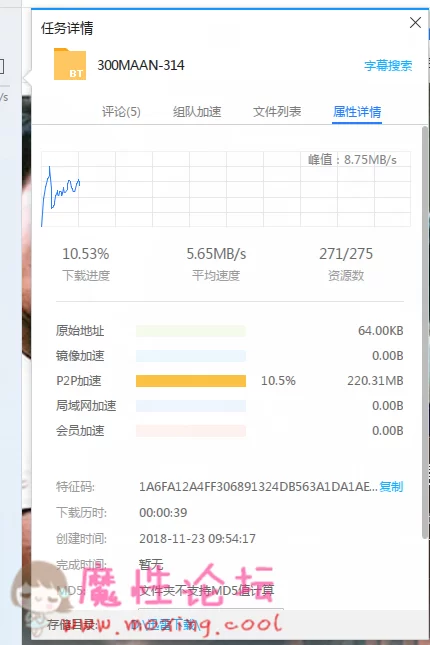Select the 文件列表 tab
This screenshot has width=430, height=645.
tap(277, 111)
